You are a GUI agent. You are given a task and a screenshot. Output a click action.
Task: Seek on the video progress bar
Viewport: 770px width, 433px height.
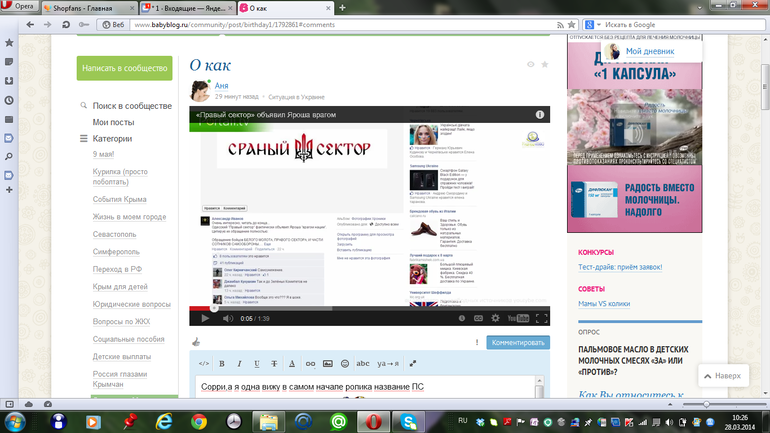pos(369,308)
